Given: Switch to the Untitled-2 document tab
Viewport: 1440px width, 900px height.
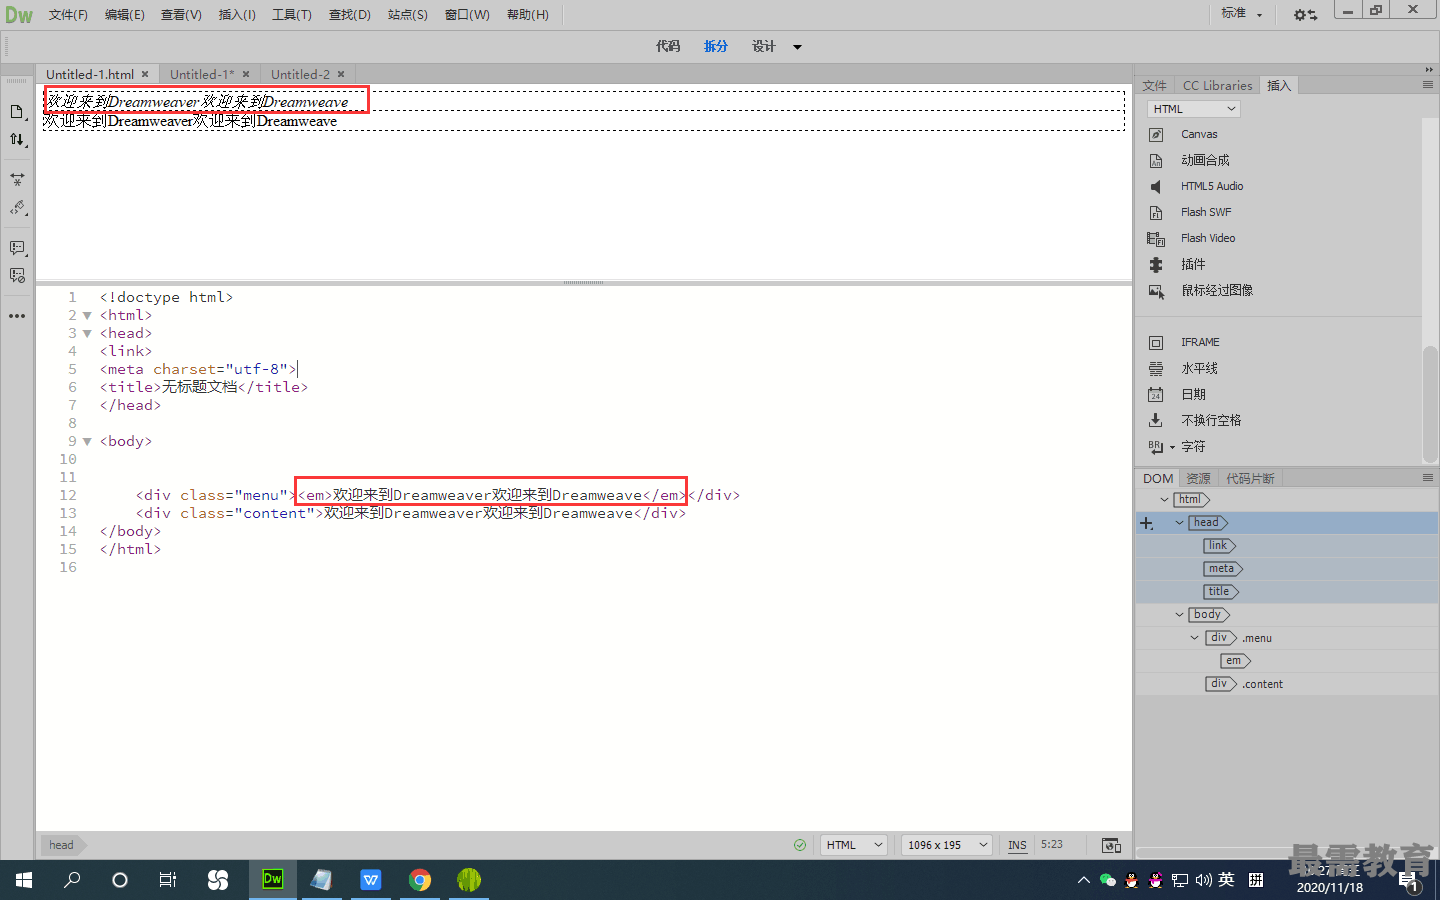Looking at the screenshot, I should 300,74.
